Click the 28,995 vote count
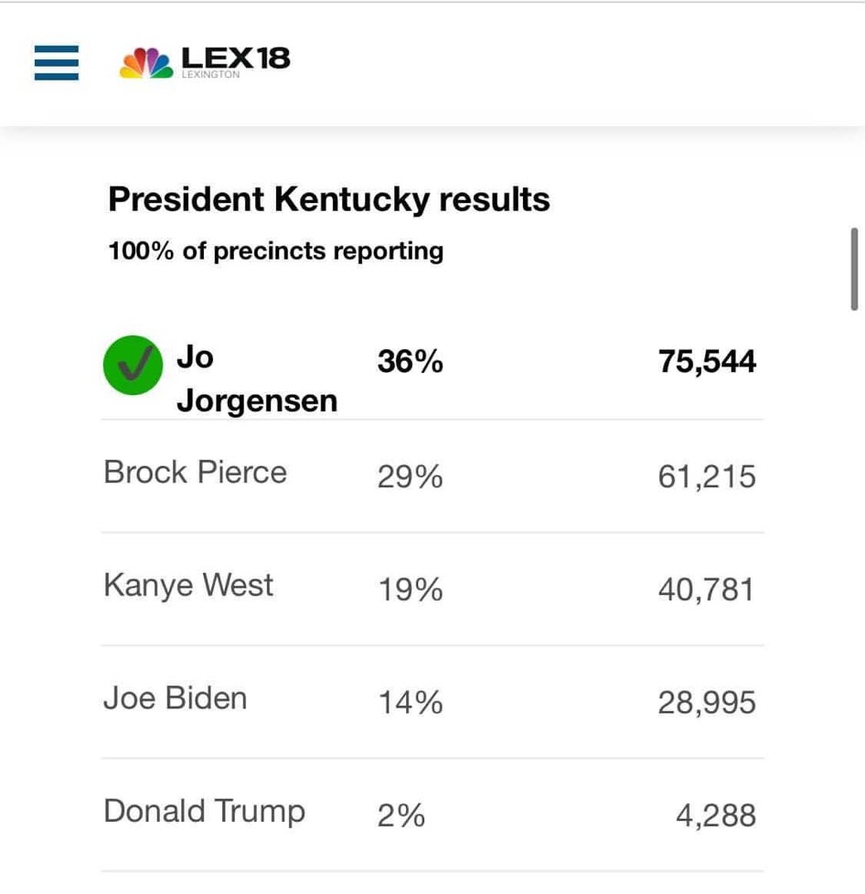The width and height of the screenshot is (865, 894). (x=707, y=702)
